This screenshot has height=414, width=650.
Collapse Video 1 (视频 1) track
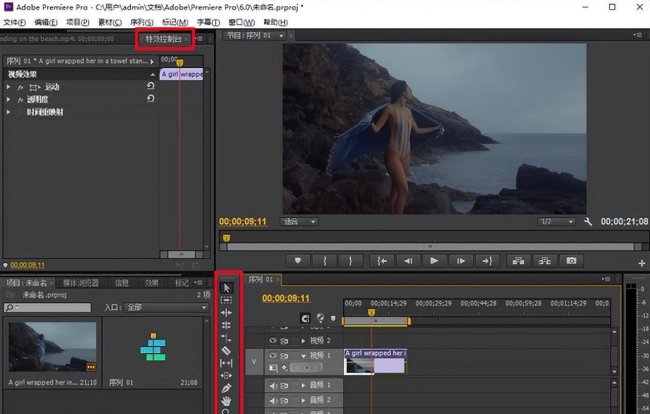click(x=303, y=356)
